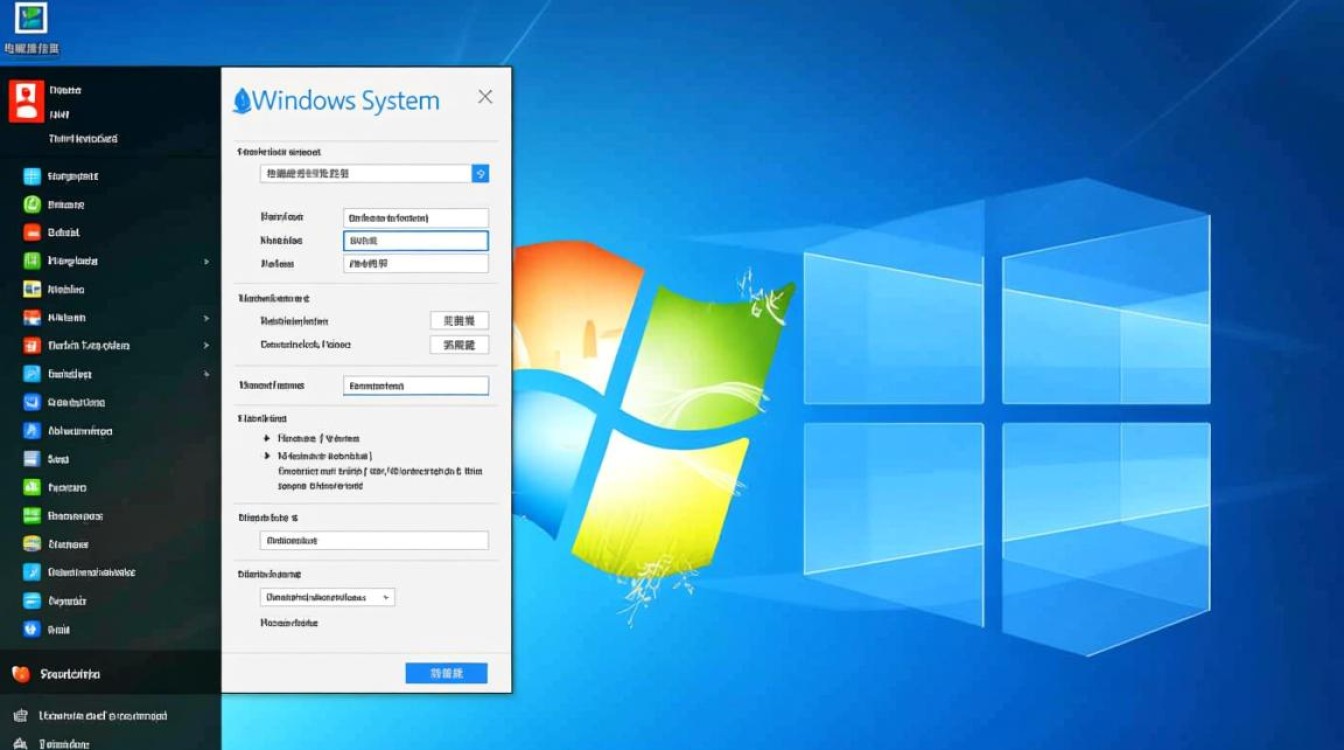Select the text entry beside the basket icon

[x=102, y=716]
